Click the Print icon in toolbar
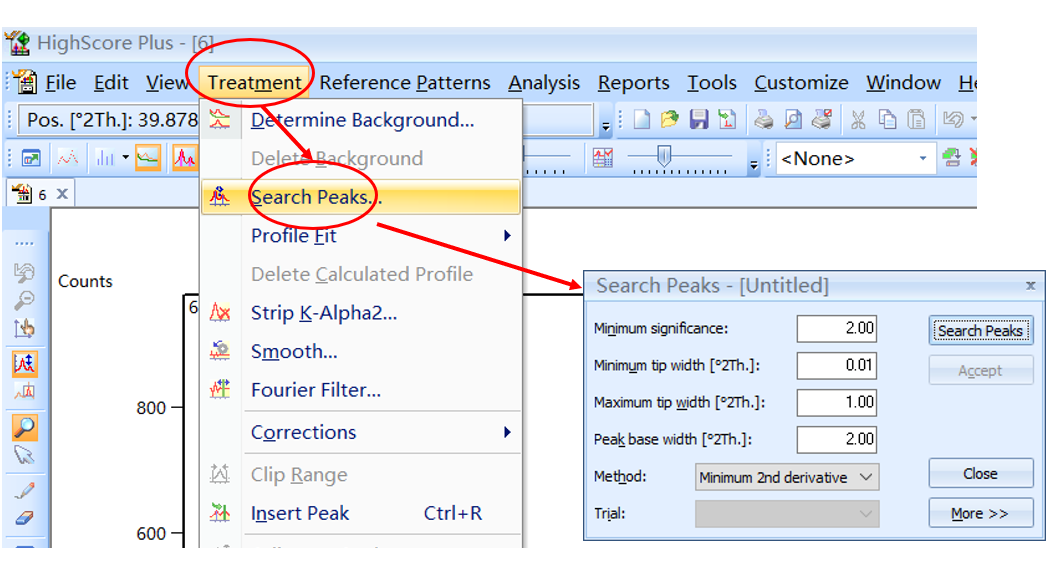Viewport: 1050px width, 561px height. pos(763,121)
